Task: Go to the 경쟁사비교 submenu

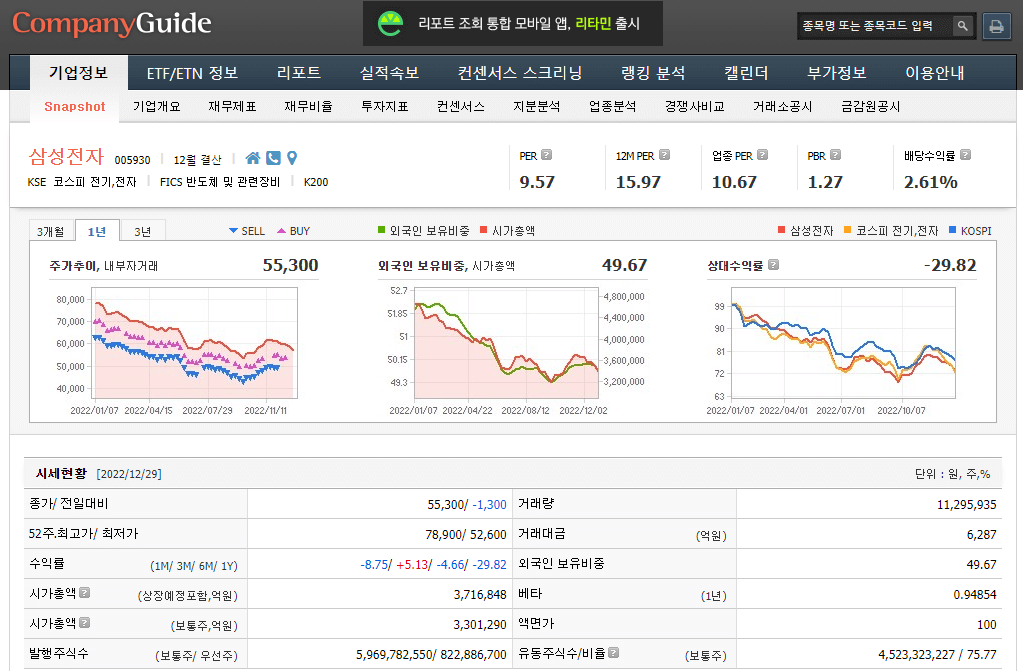Action: coord(695,106)
